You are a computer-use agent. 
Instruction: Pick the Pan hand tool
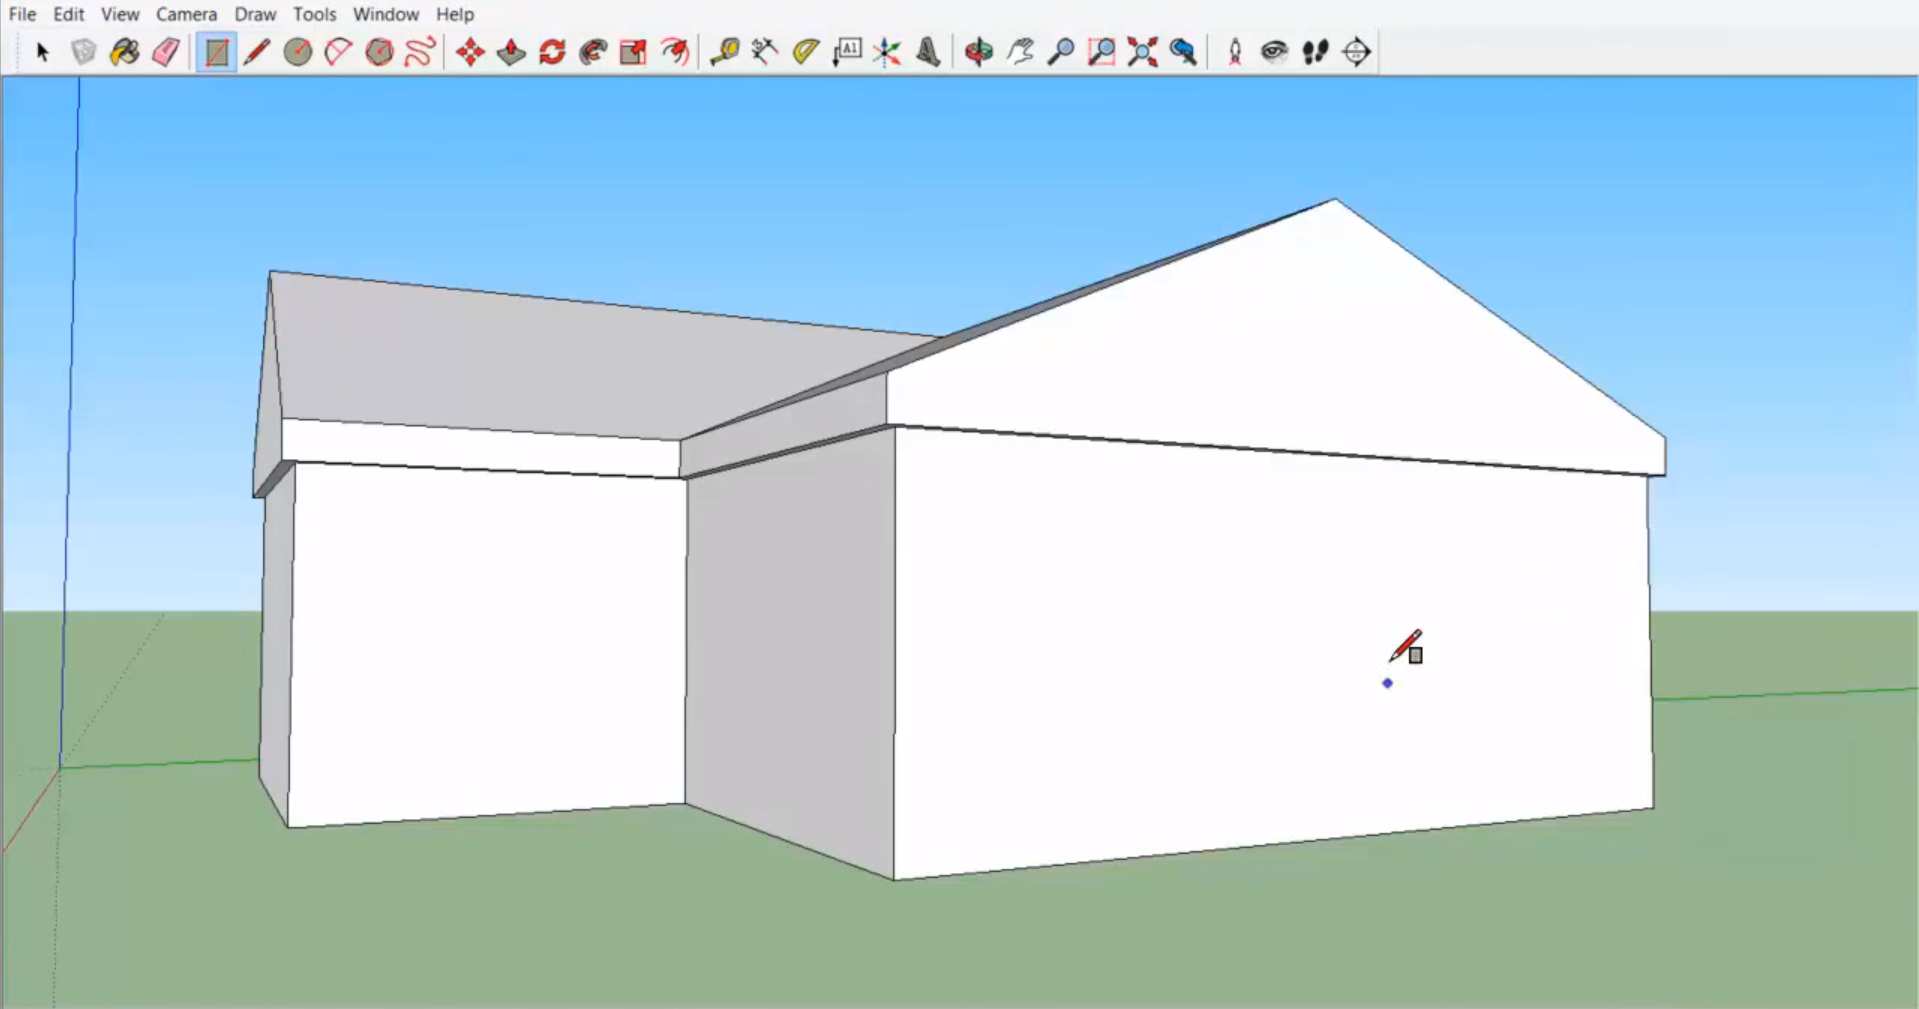[x=1020, y=52]
